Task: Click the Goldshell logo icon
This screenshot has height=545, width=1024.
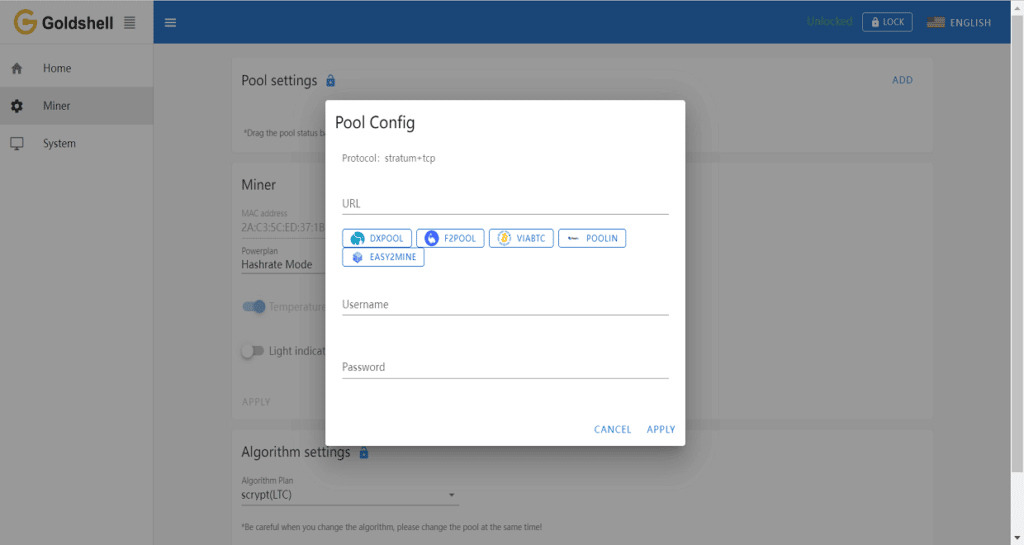Action: (25, 22)
